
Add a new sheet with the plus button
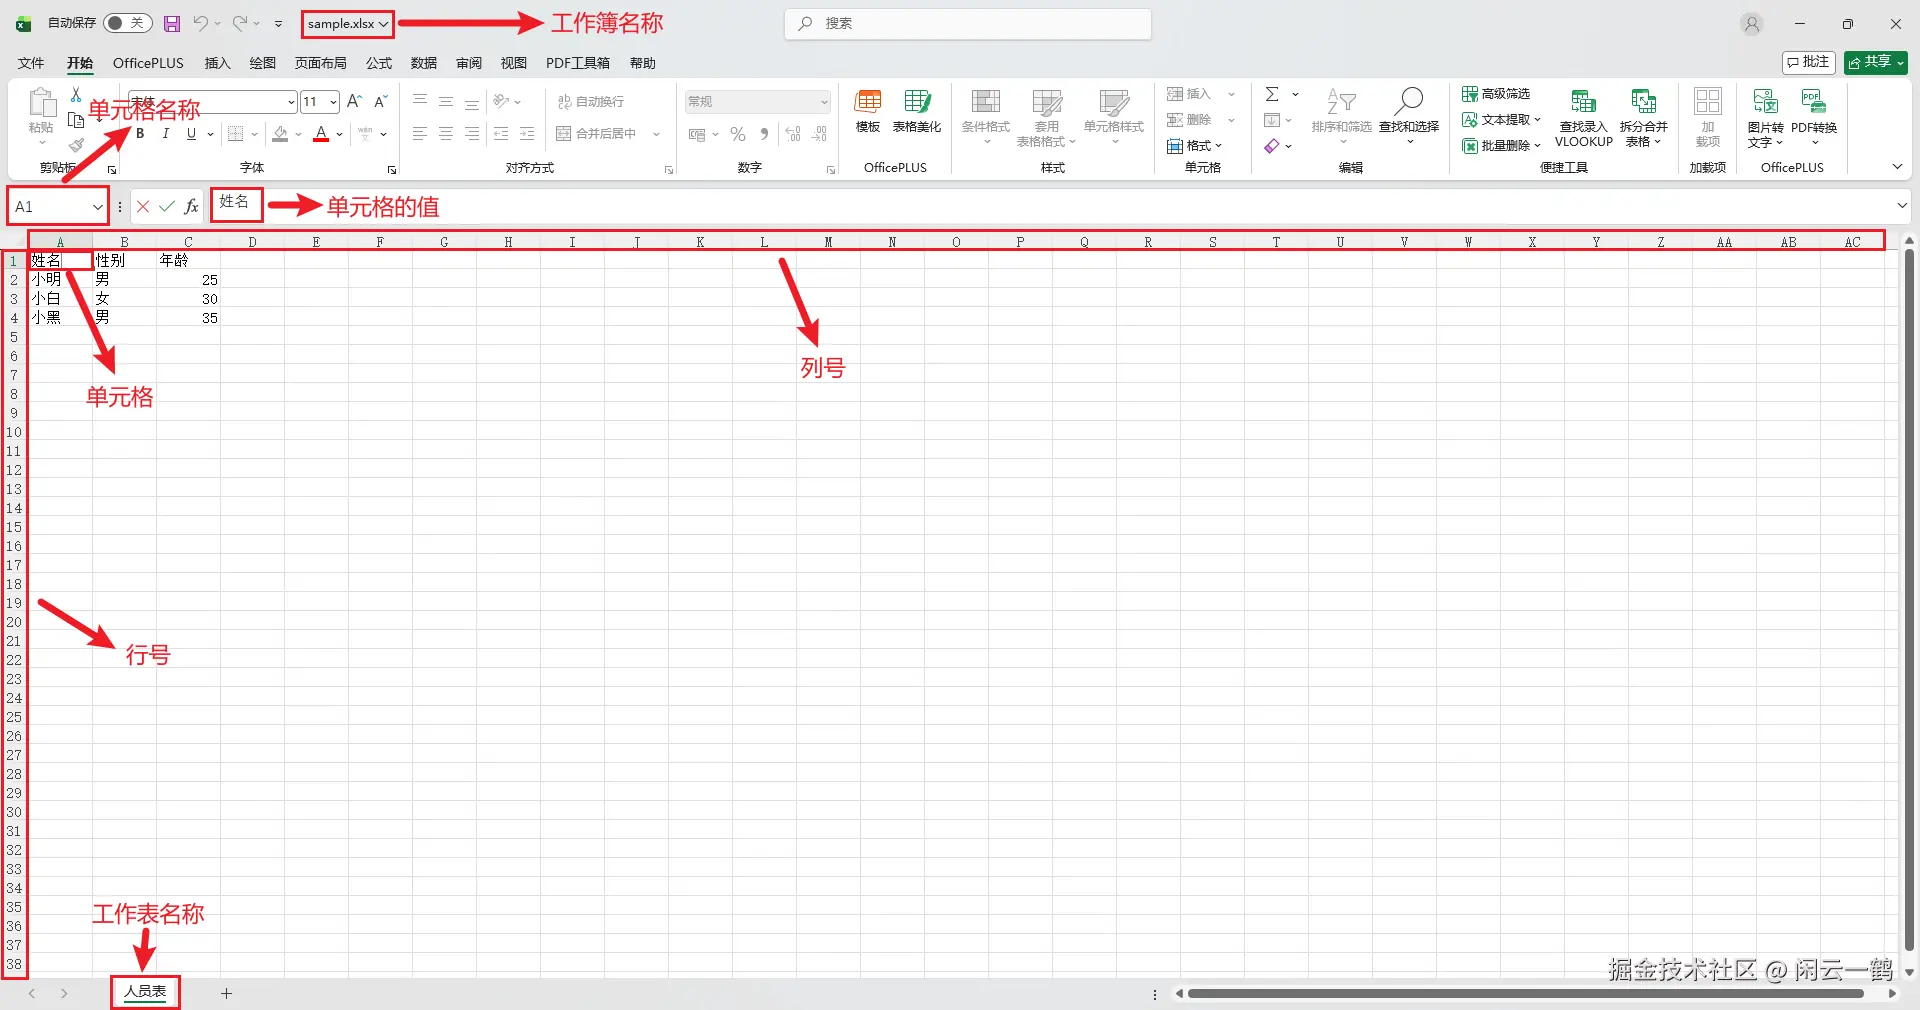(x=226, y=993)
